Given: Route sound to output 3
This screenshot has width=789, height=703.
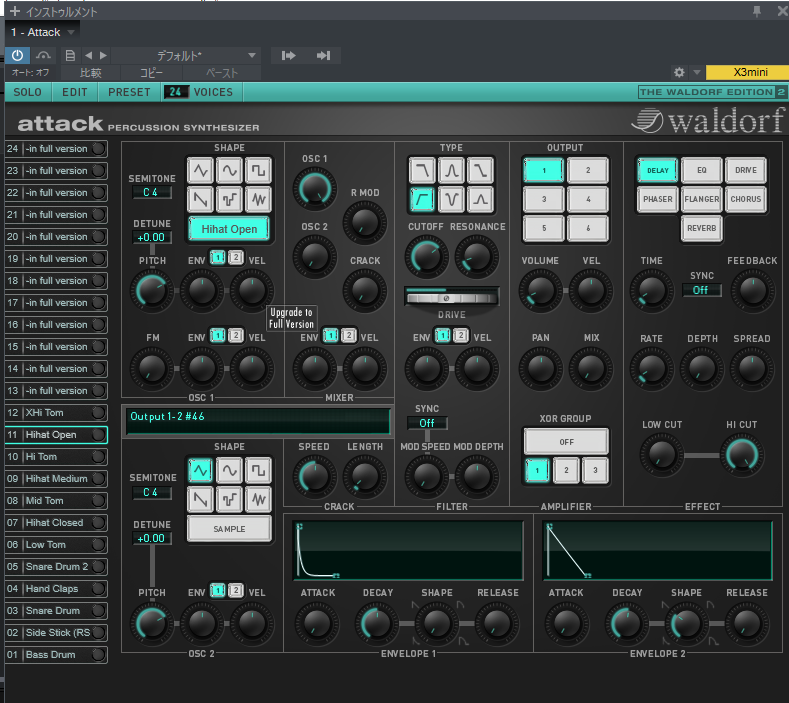Looking at the screenshot, I should (544, 199).
